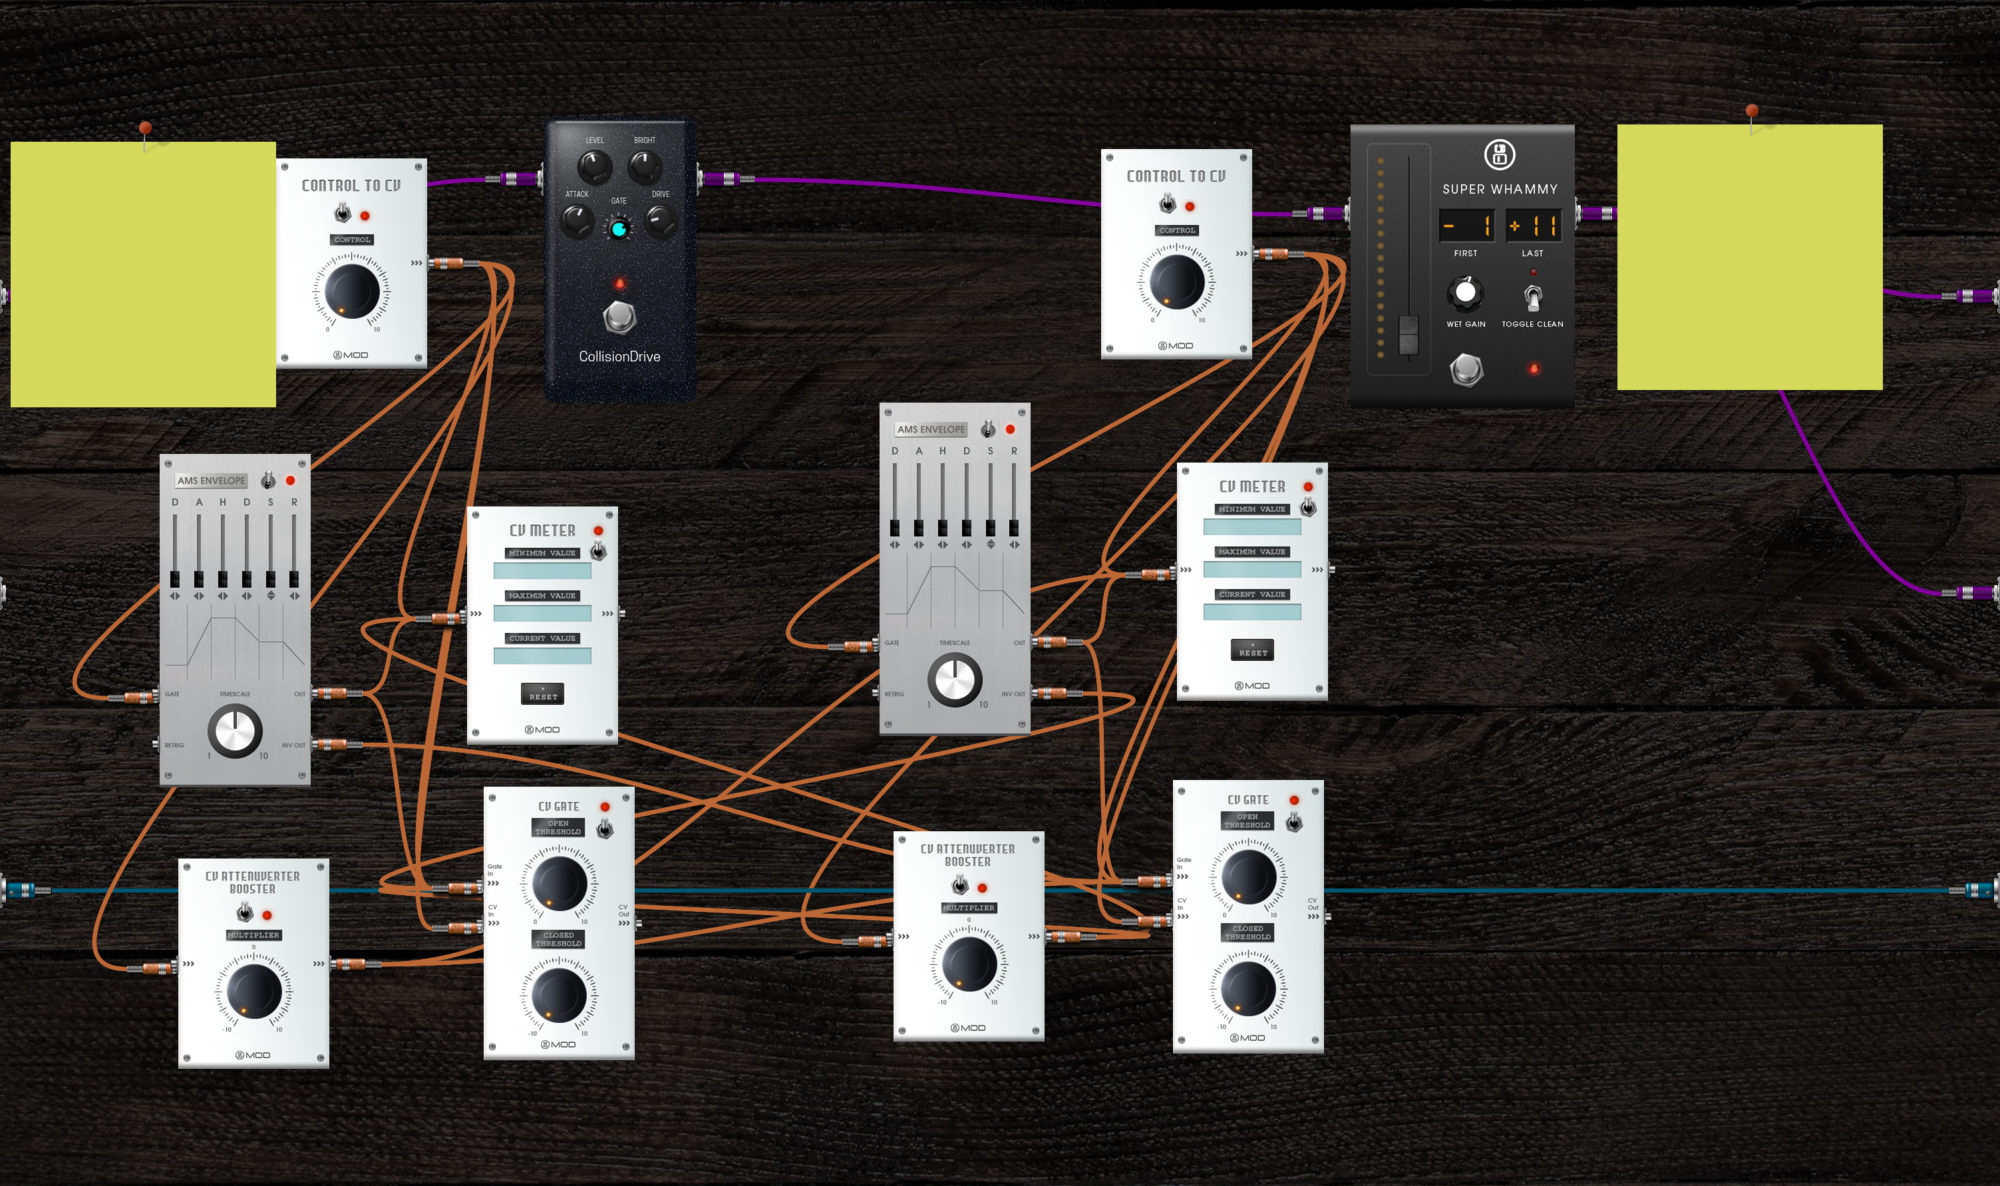The width and height of the screenshot is (2000, 1186).
Task: Turn the CollisionDrive Bright knob
Action: (x=645, y=166)
